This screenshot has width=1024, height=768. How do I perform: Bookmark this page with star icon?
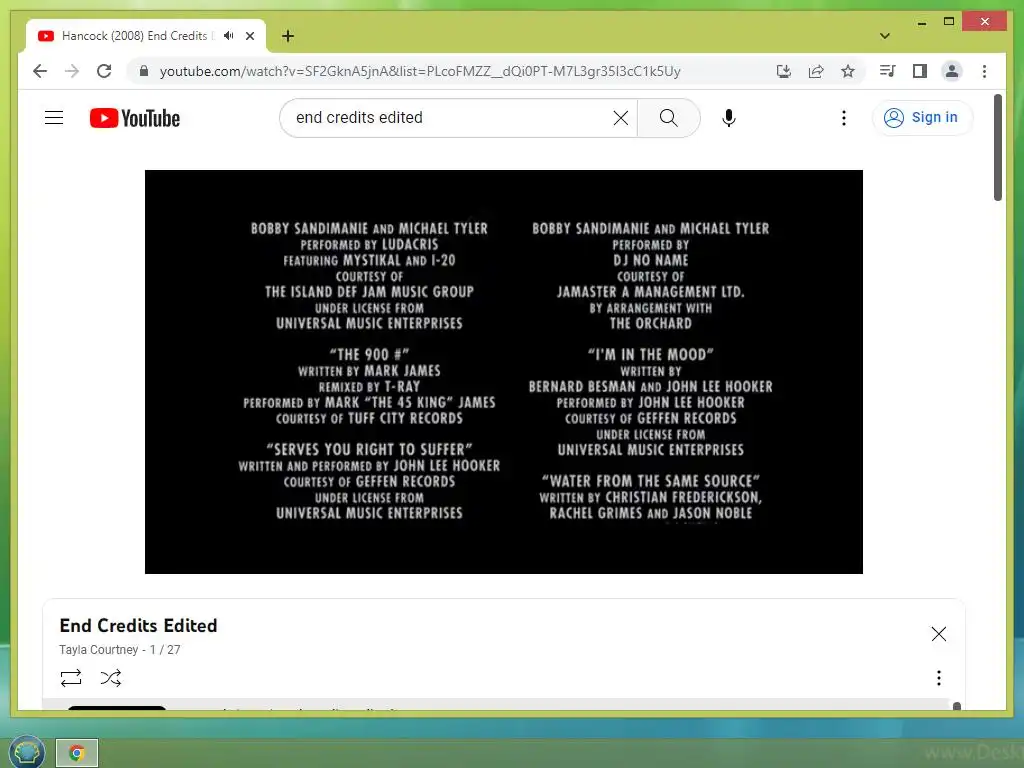click(848, 71)
